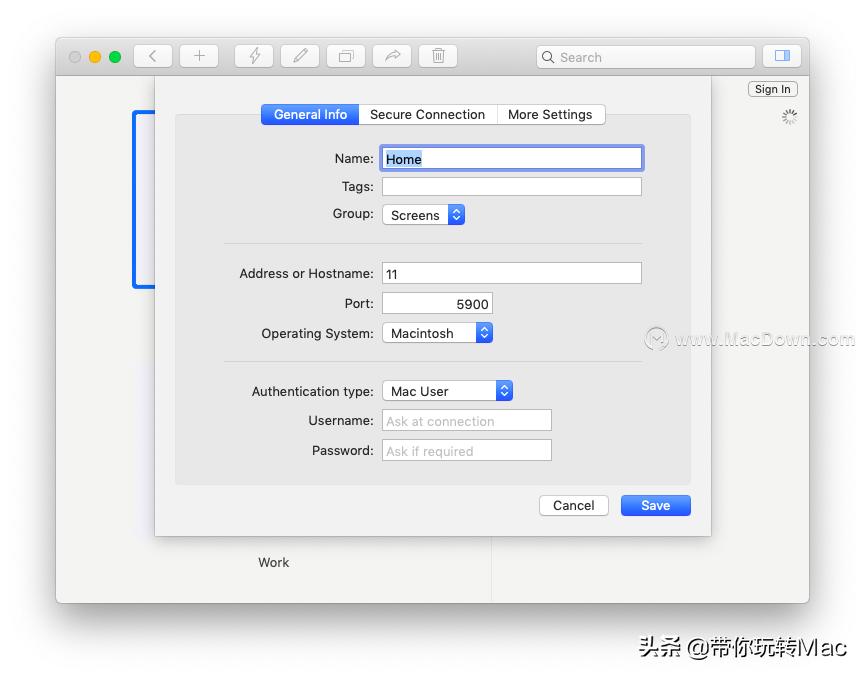Toggle the sidebar panel icon
This screenshot has width=865, height=677.
point(782,56)
